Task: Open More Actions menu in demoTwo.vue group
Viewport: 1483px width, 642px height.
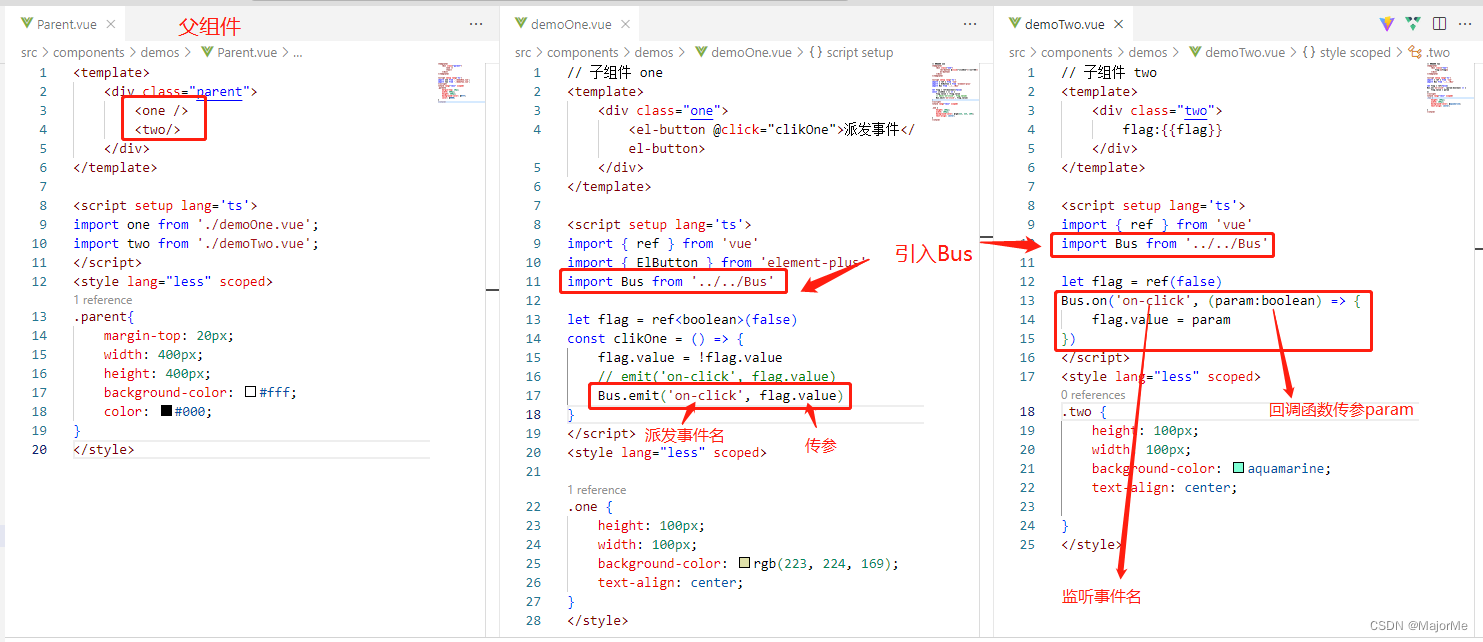Action: pos(1465,24)
